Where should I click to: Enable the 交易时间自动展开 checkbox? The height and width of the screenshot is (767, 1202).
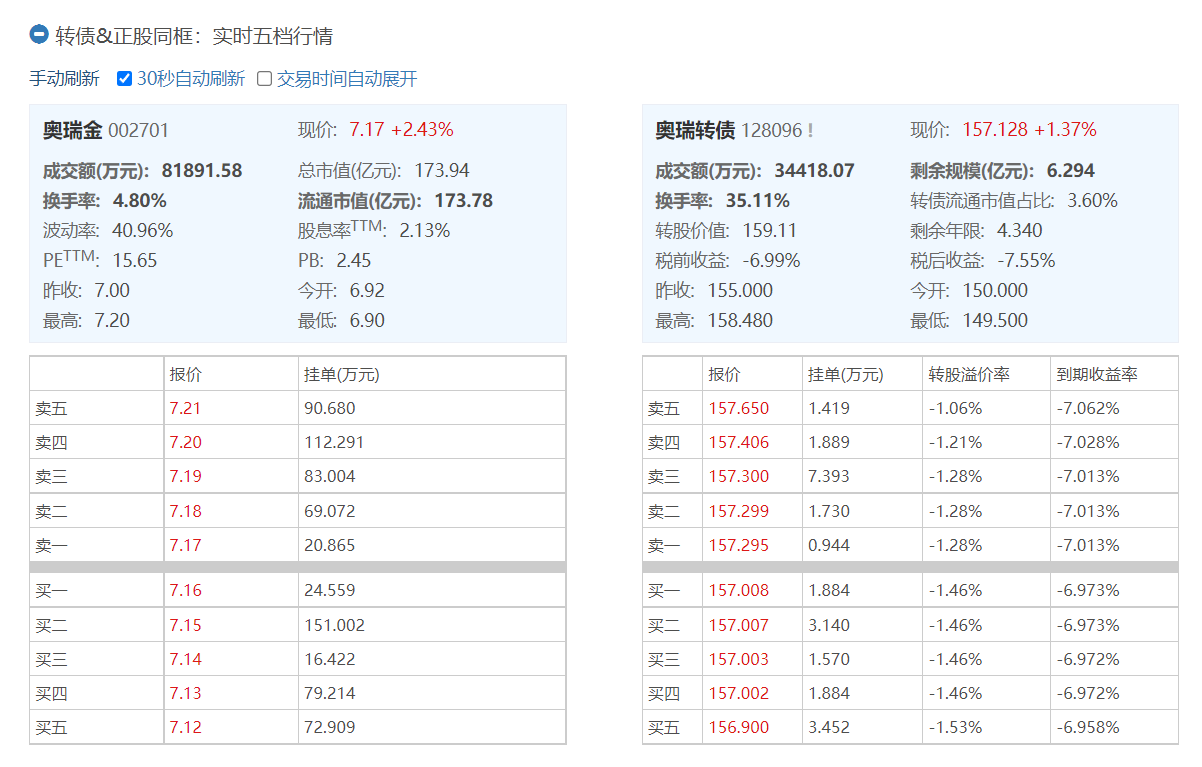point(265,79)
